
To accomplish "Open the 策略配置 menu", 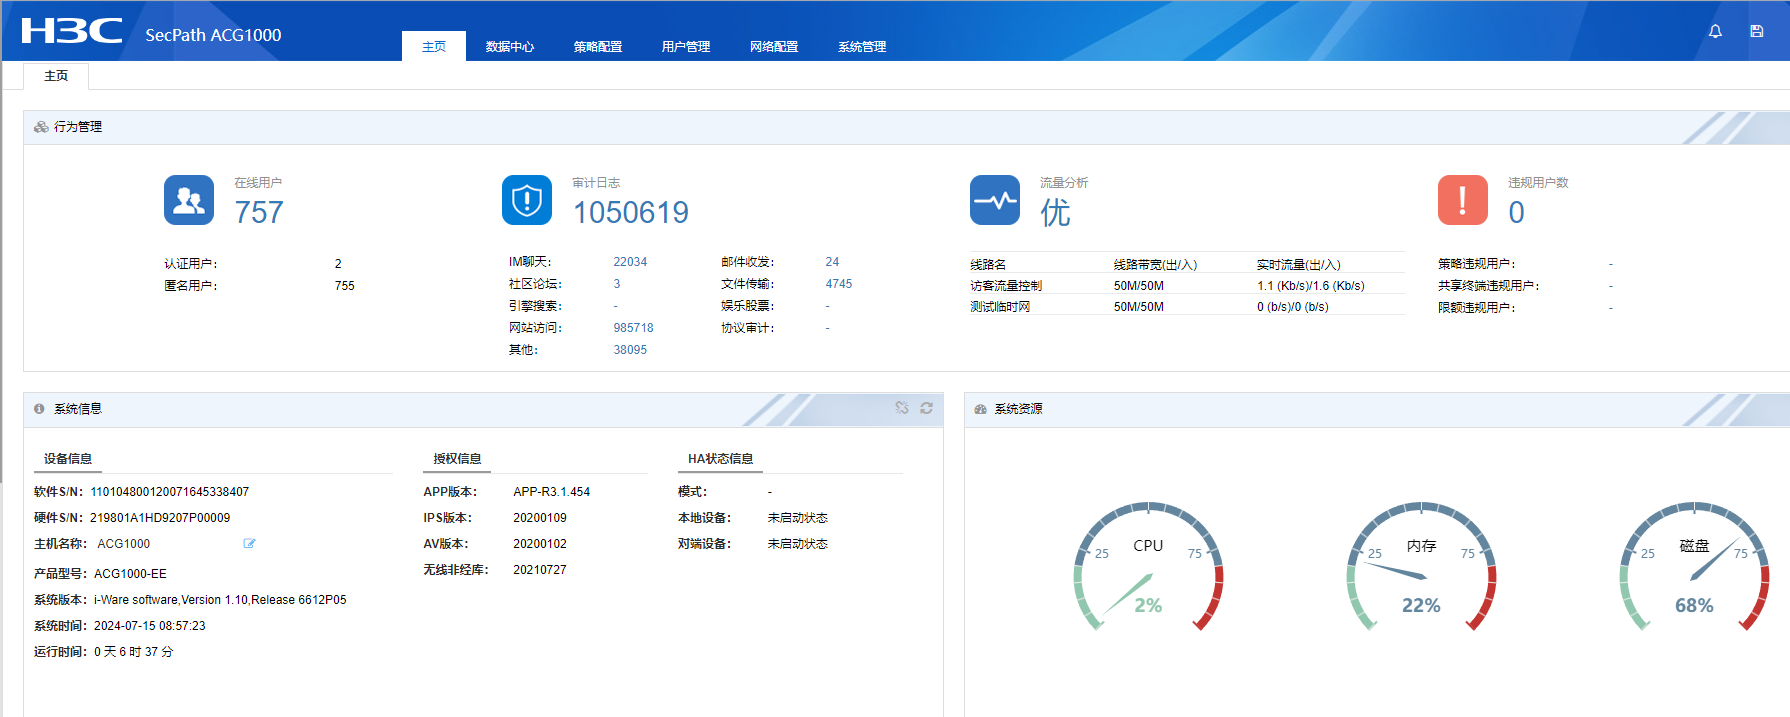I will [598, 47].
